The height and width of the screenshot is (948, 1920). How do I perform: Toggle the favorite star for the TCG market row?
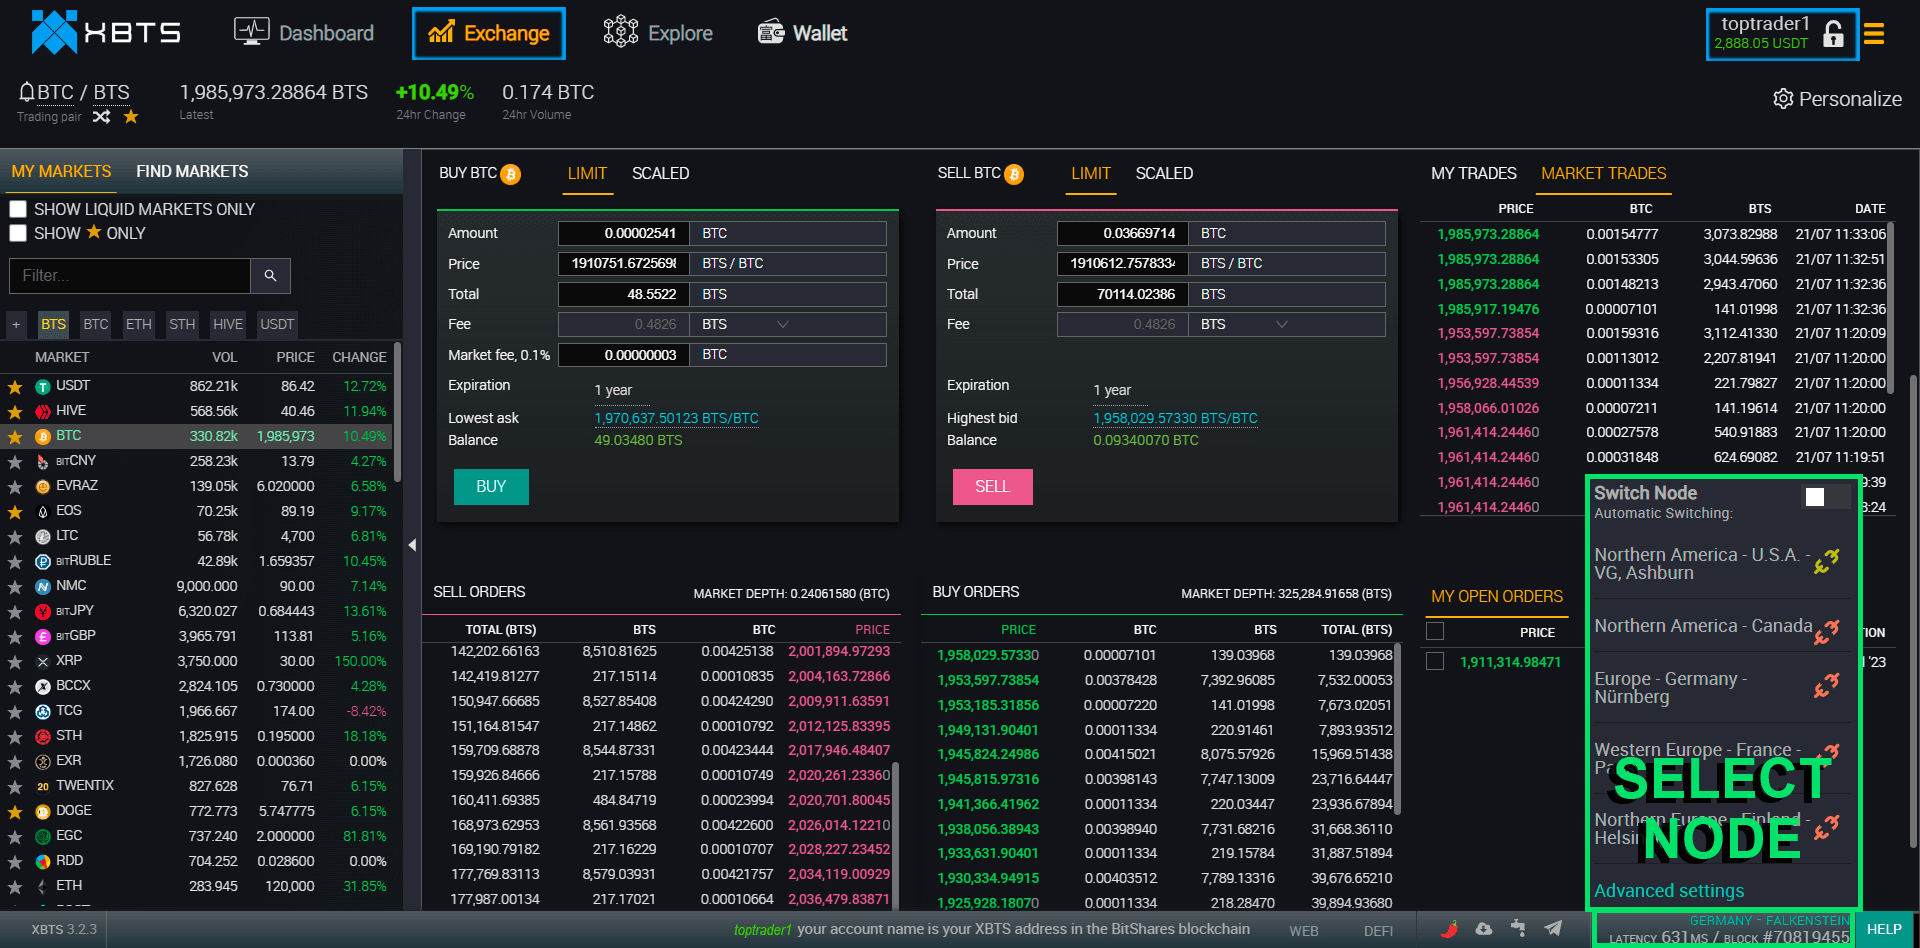tap(15, 712)
